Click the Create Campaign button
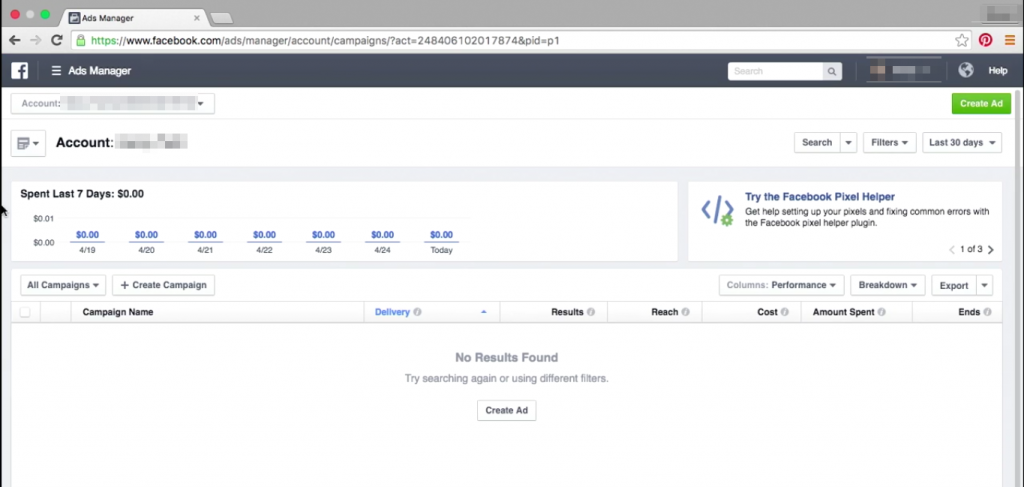The width and height of the screenshot is (1024, 487). [163, 285]
